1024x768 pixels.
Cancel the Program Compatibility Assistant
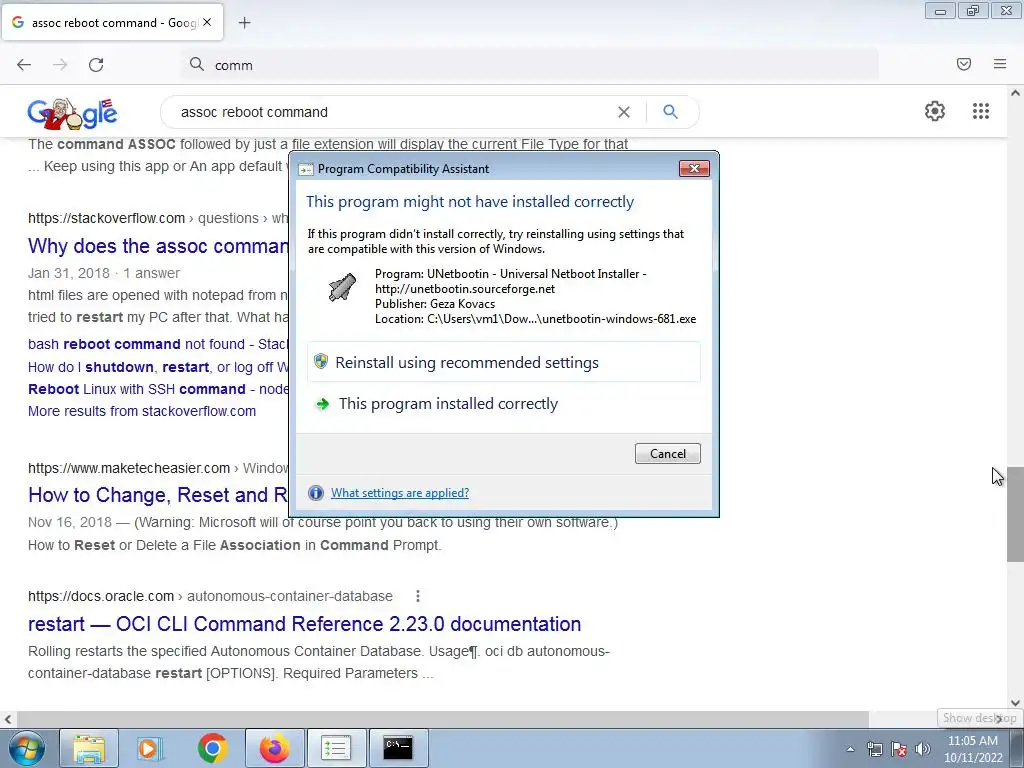pos(667,454)
